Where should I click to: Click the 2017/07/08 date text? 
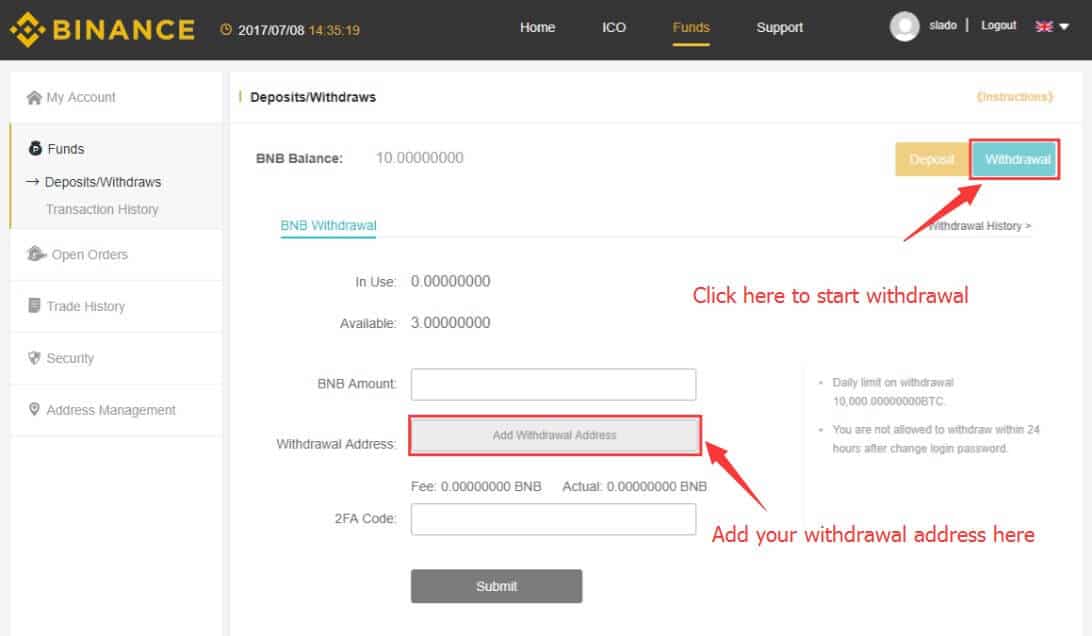pos(271,30)
